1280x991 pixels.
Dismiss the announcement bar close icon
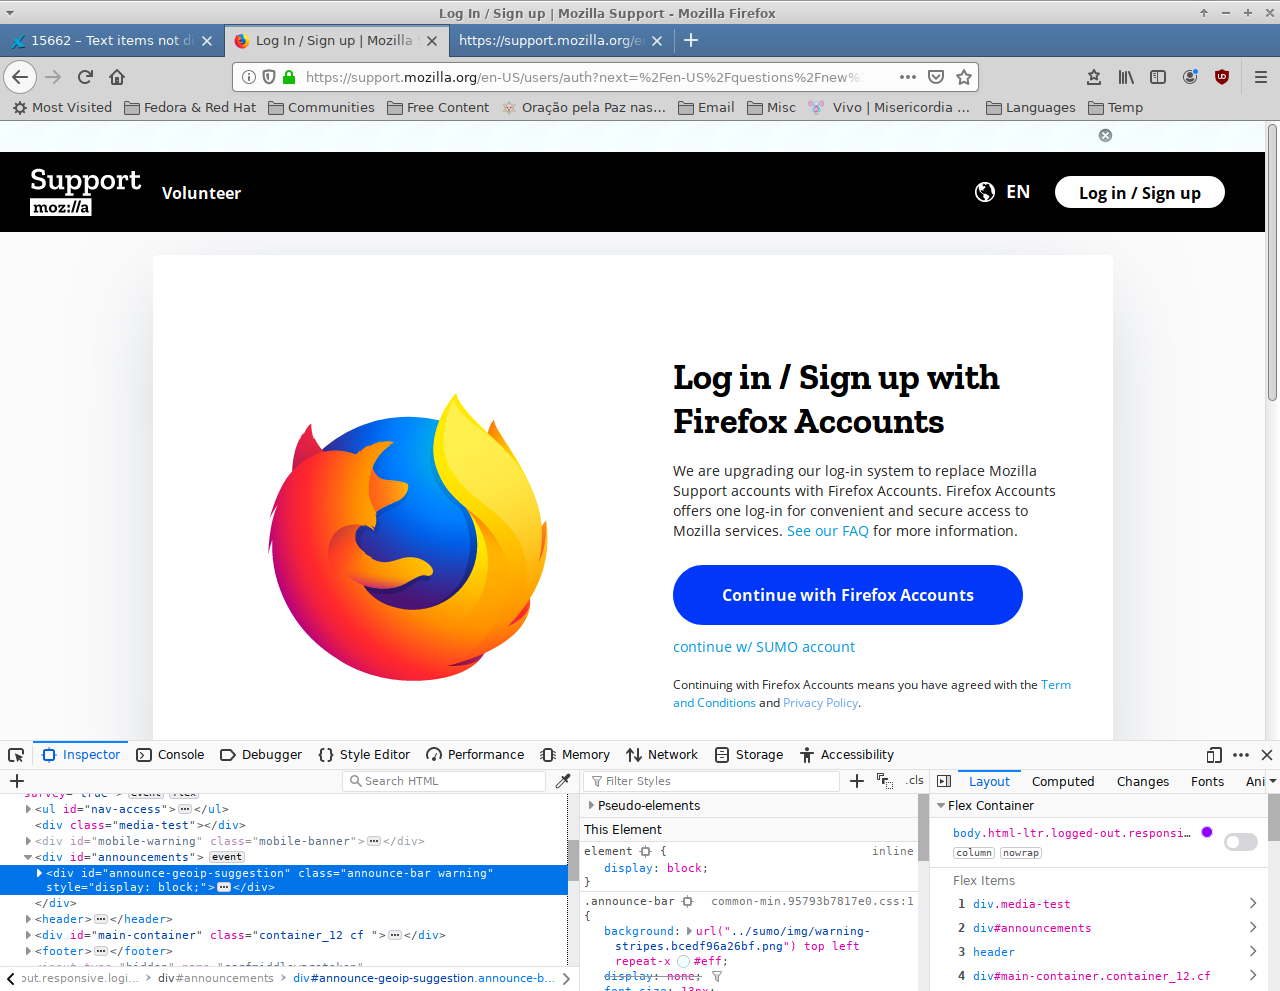(x=1105, y=135)
